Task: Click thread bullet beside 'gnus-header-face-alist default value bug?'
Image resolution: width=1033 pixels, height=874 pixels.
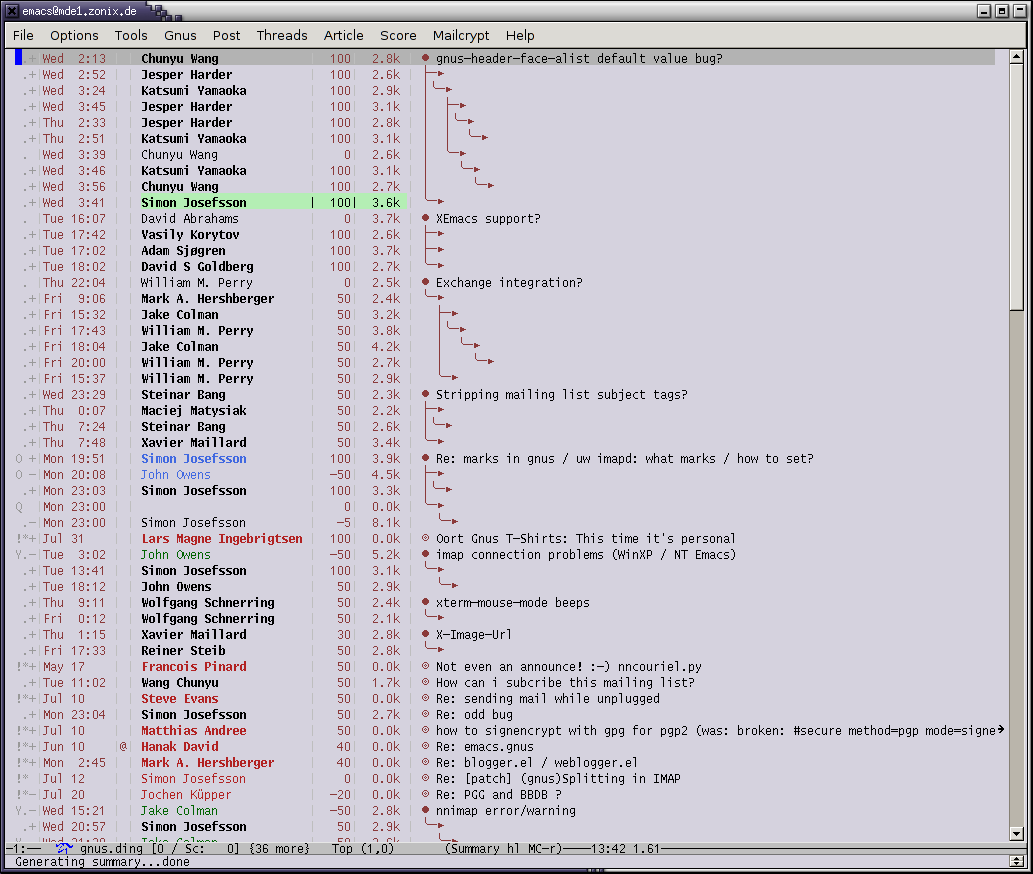Action: 426,58
